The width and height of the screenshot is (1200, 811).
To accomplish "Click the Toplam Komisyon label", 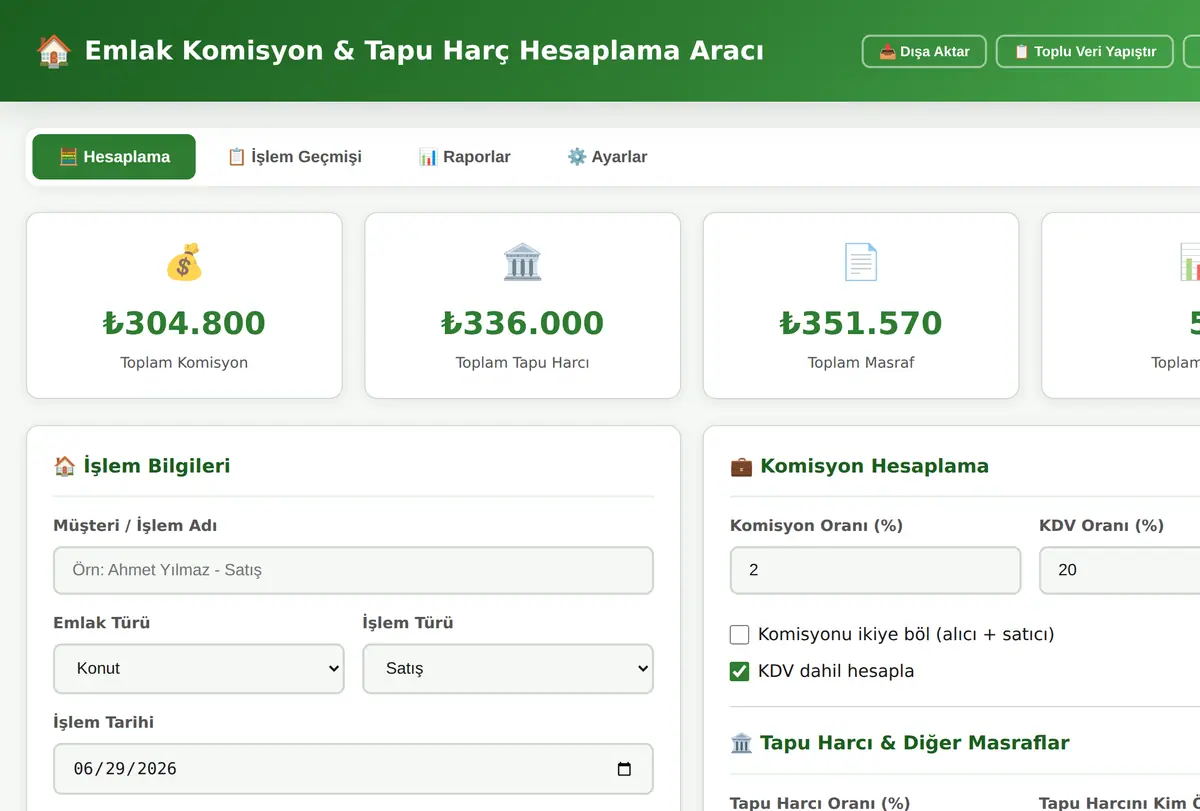I will point(184,363).
